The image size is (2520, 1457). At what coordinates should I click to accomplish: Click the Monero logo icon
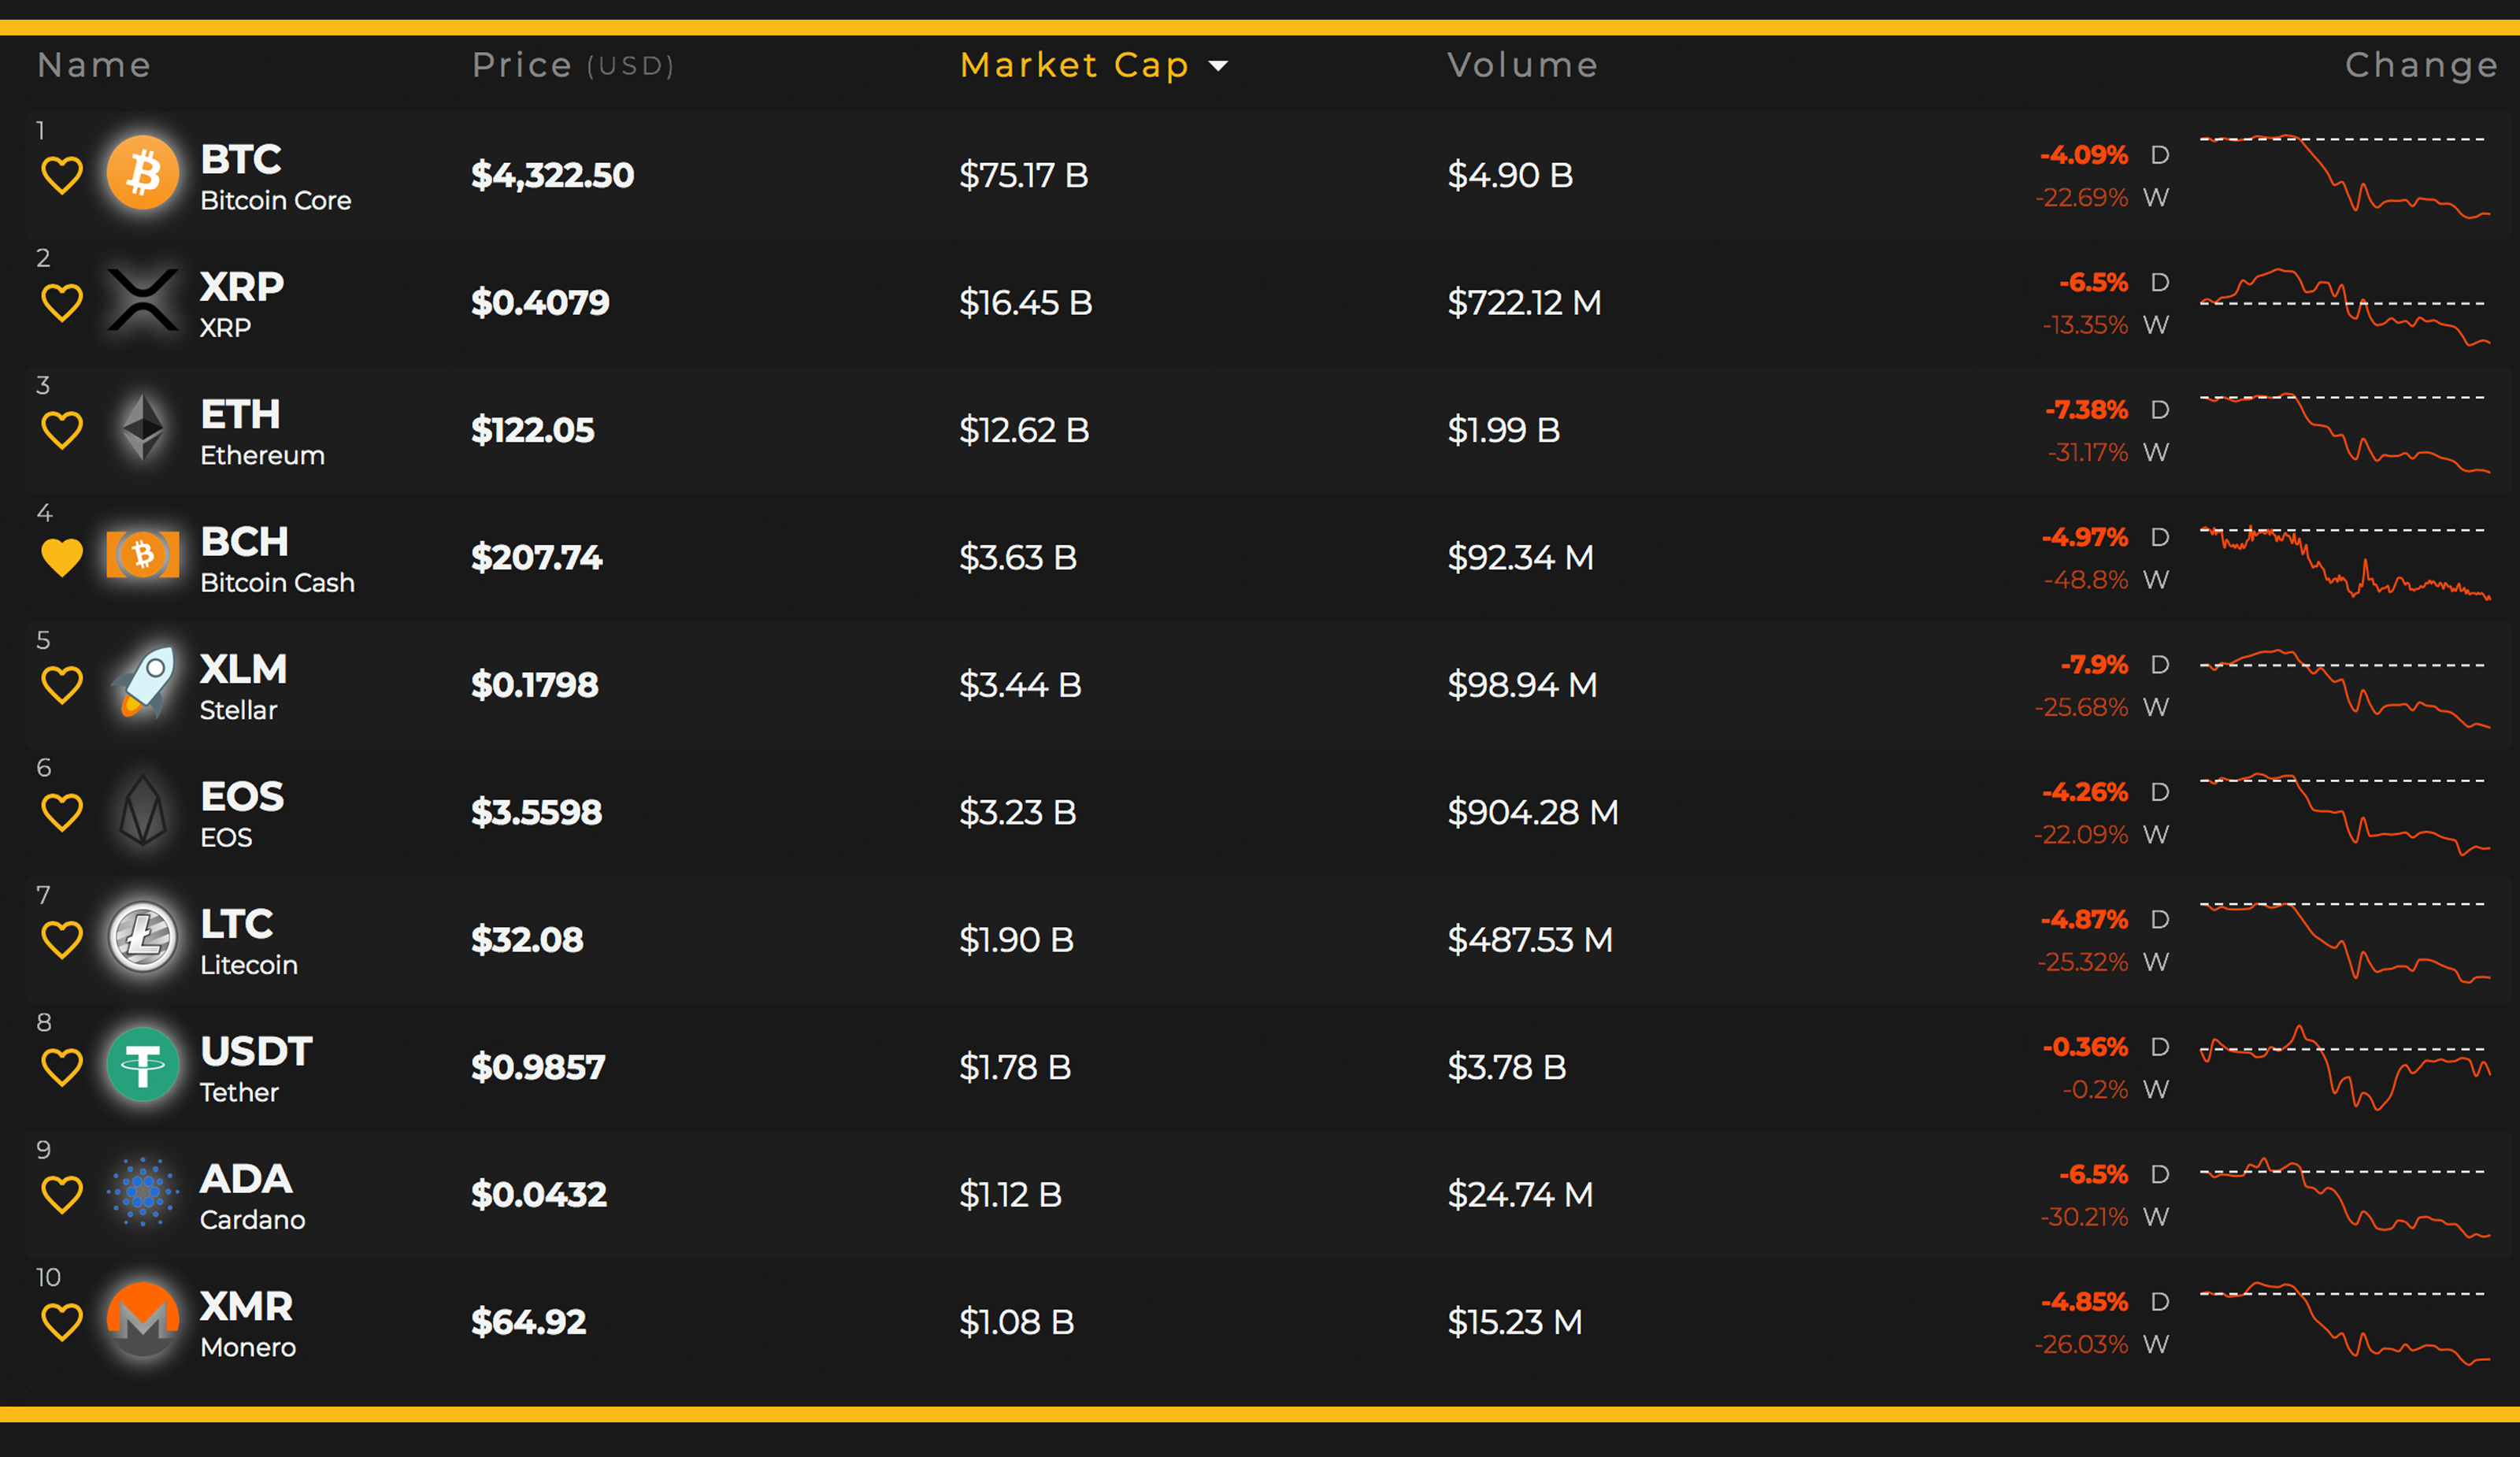coord(143,1320)
